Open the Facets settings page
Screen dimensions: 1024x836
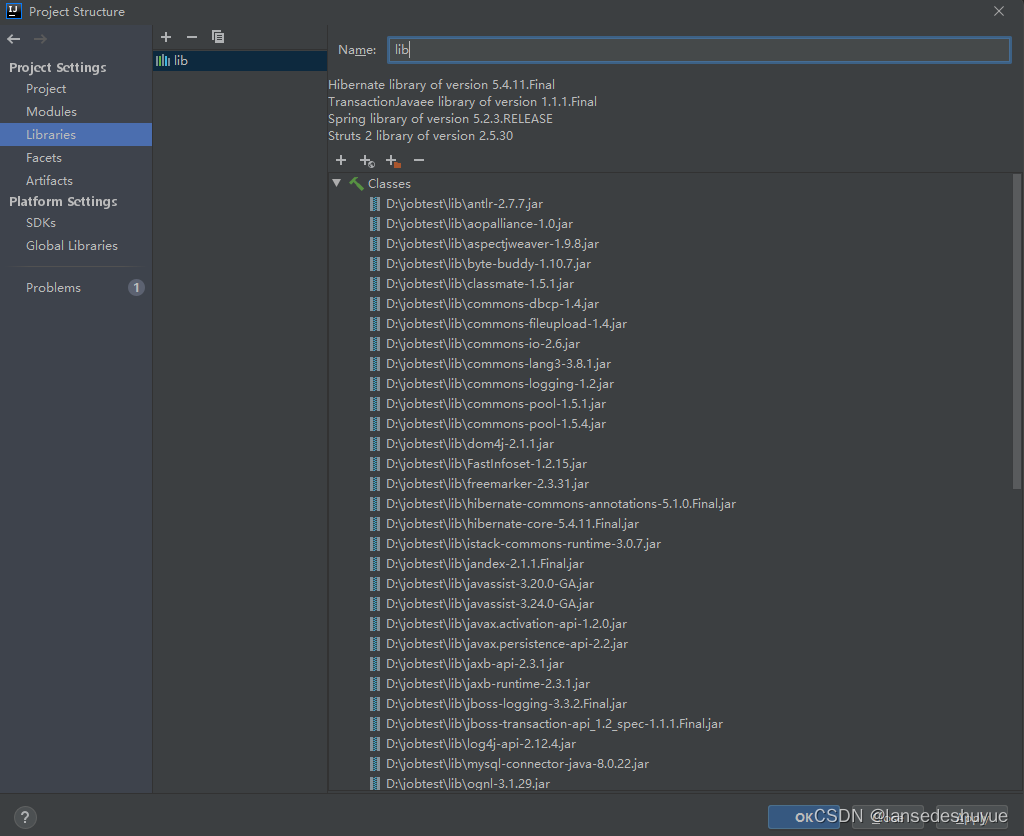pos(44,157)
